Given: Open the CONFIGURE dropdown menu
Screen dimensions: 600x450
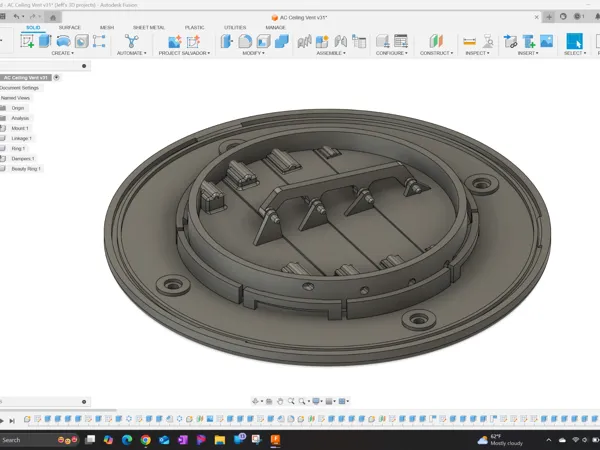Looking at the screenshot, I should pyautogui.click(x=391, y=53).
